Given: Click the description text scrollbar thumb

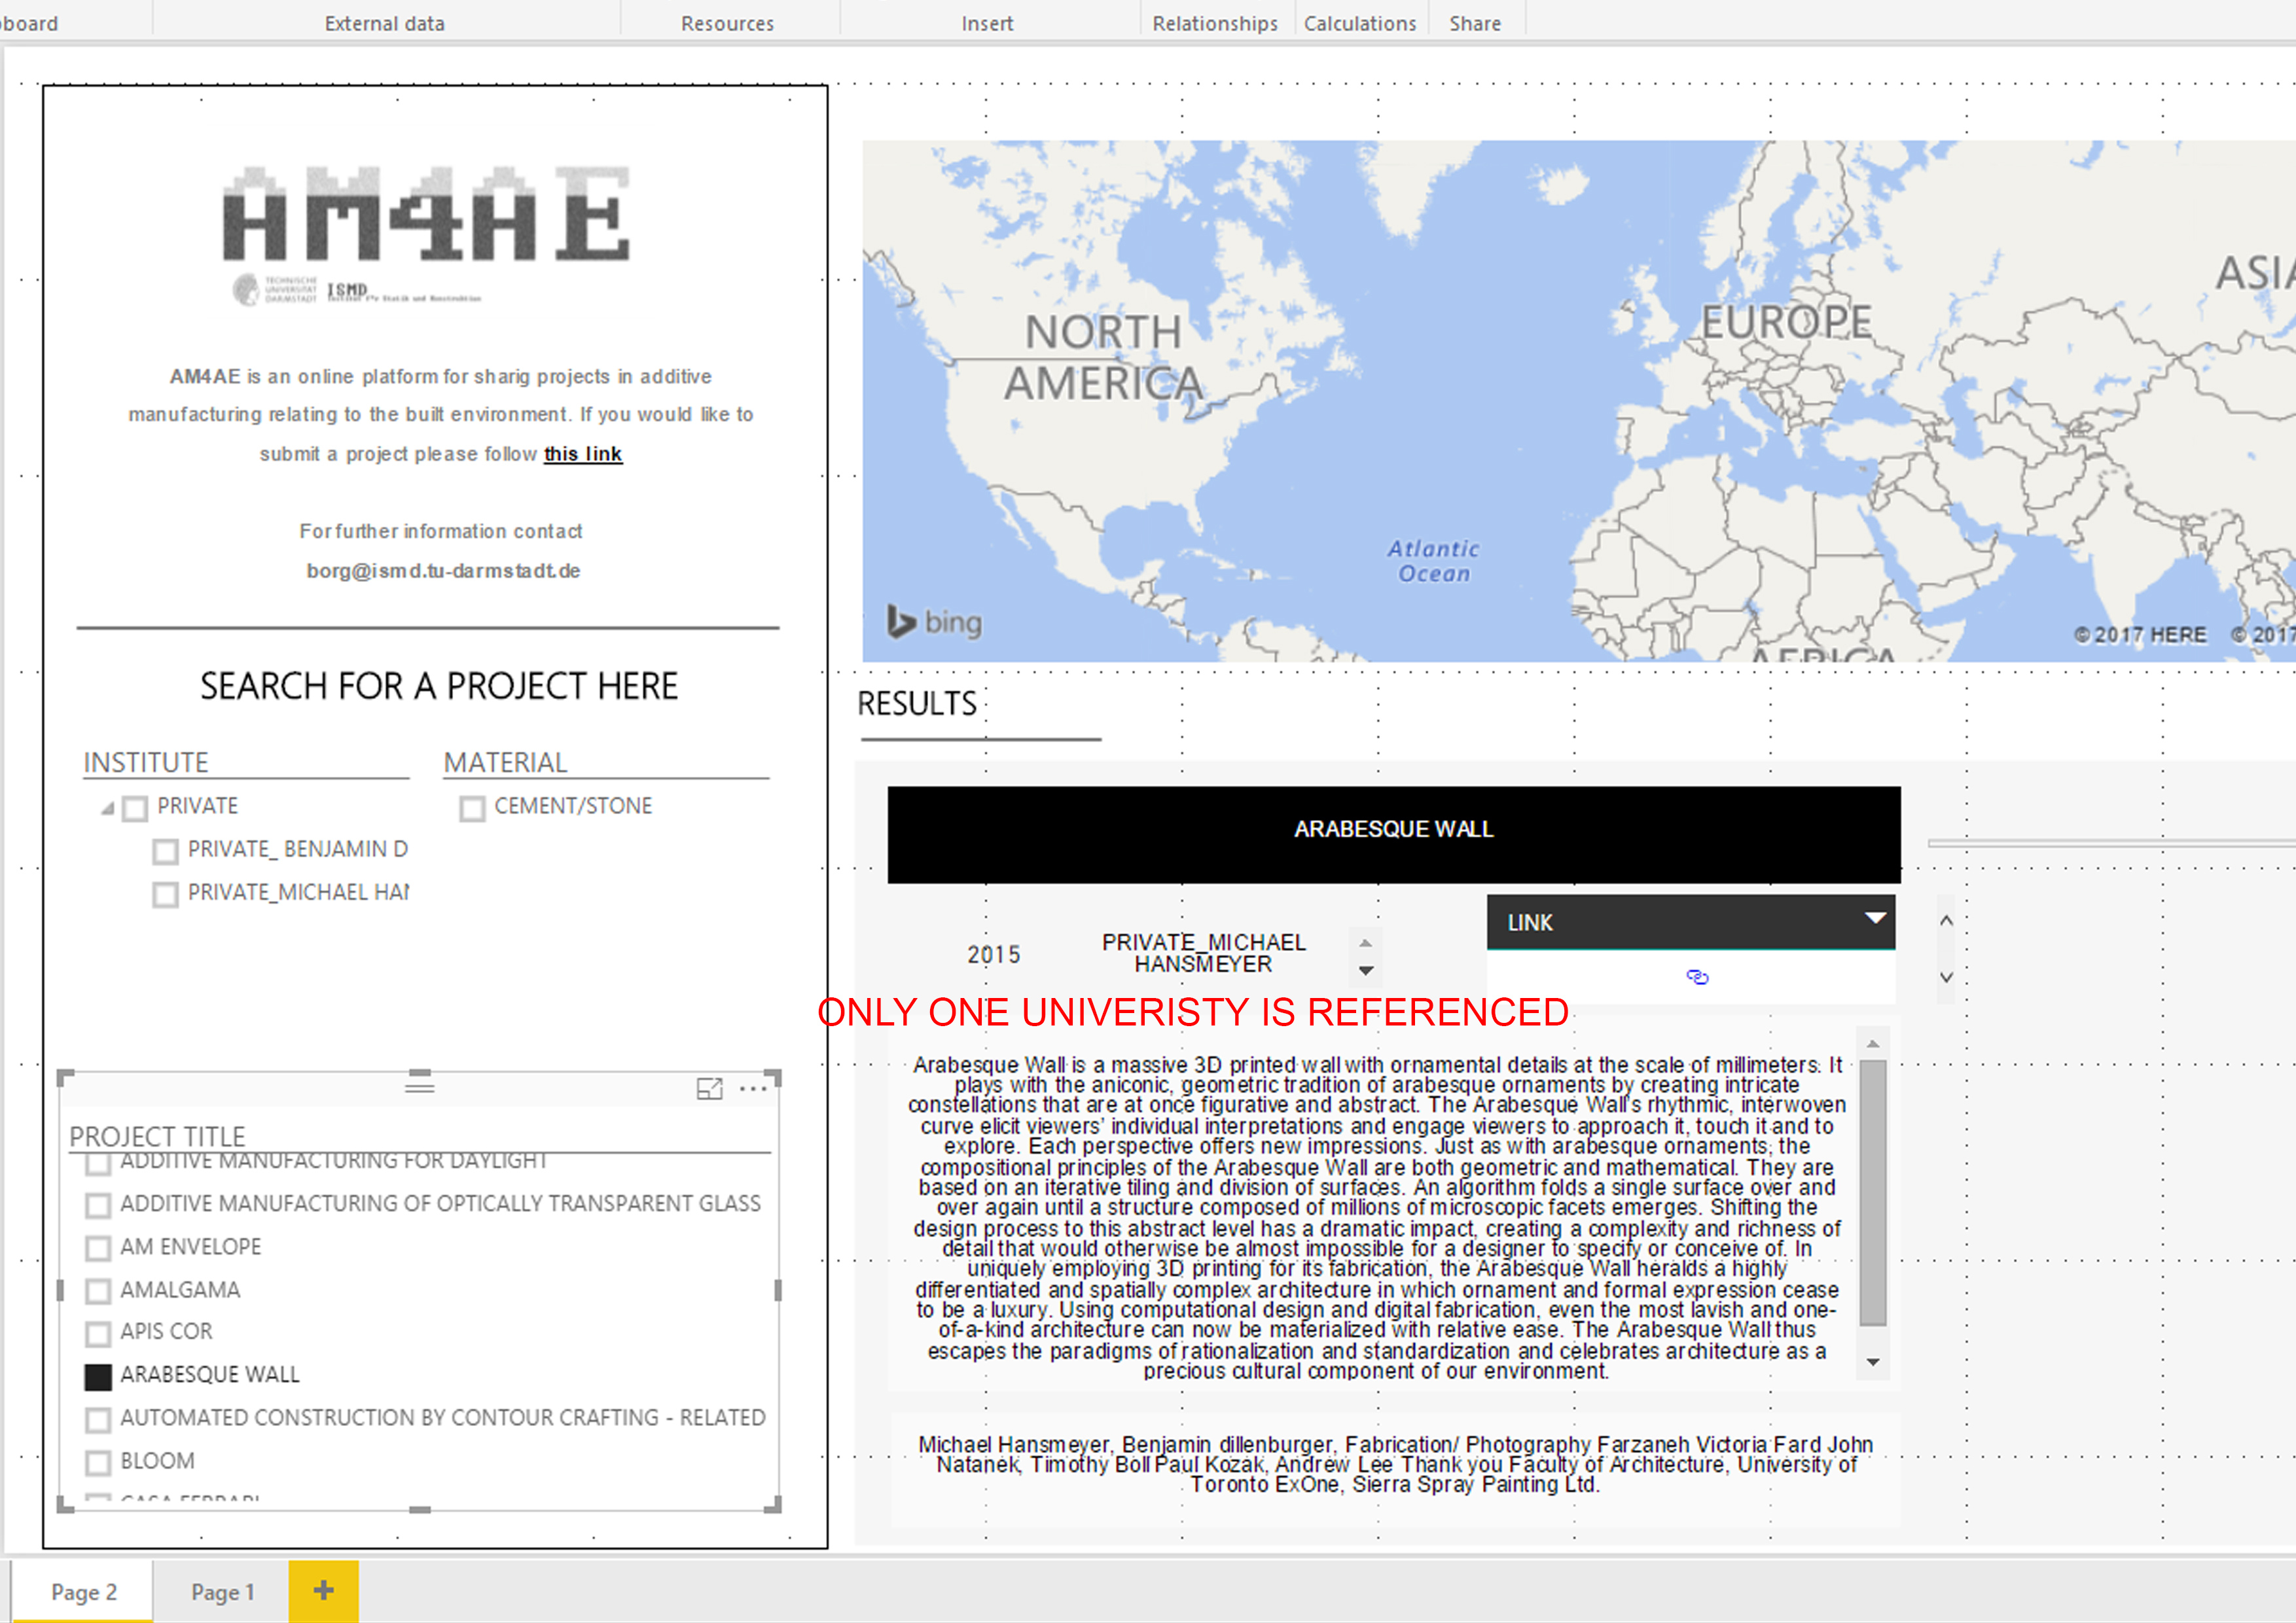Looking at the screenshot, I should coord(1873,1192).
